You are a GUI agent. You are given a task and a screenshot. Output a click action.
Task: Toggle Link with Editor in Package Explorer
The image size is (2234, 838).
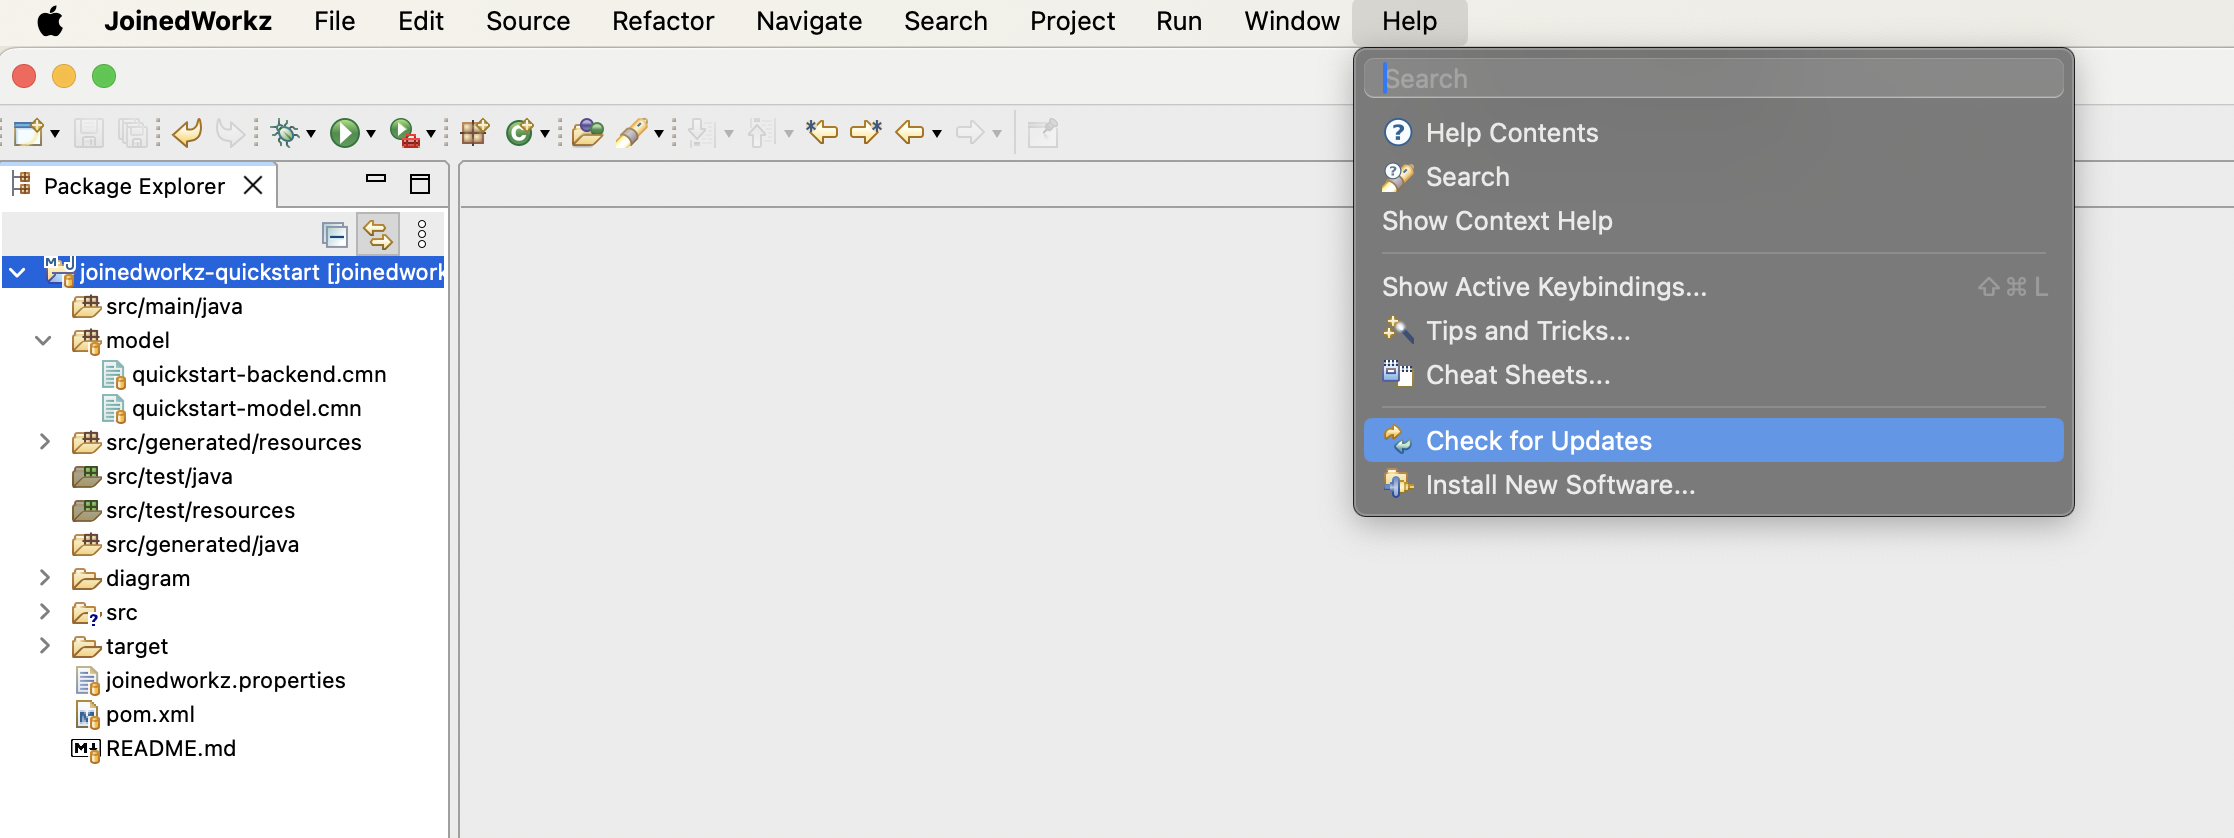pos(378,235)
